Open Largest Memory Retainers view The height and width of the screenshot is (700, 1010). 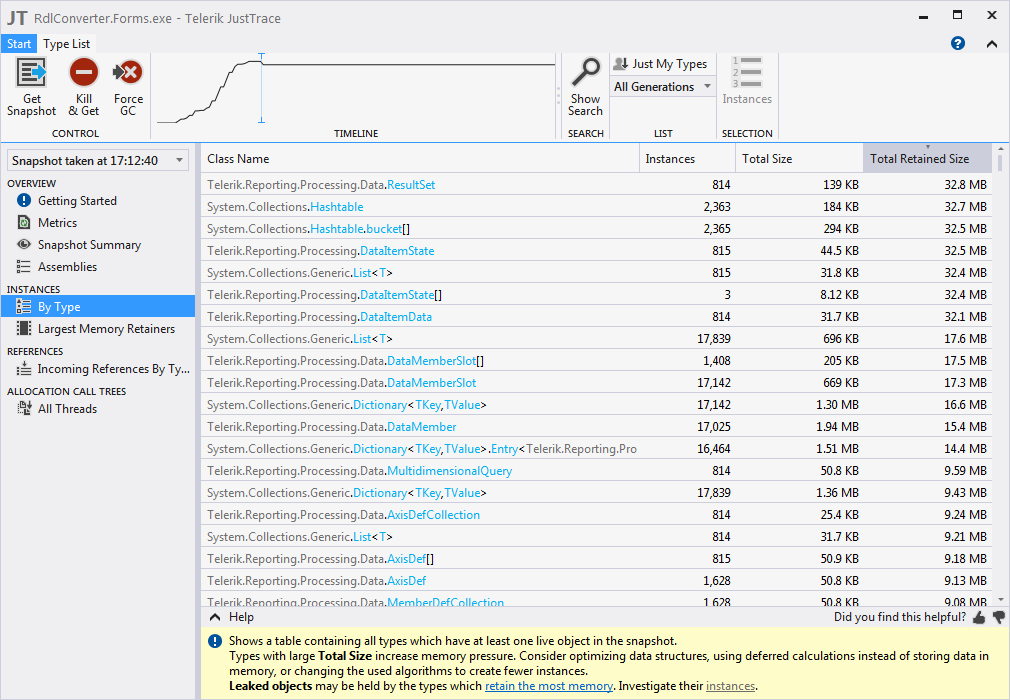106,329
